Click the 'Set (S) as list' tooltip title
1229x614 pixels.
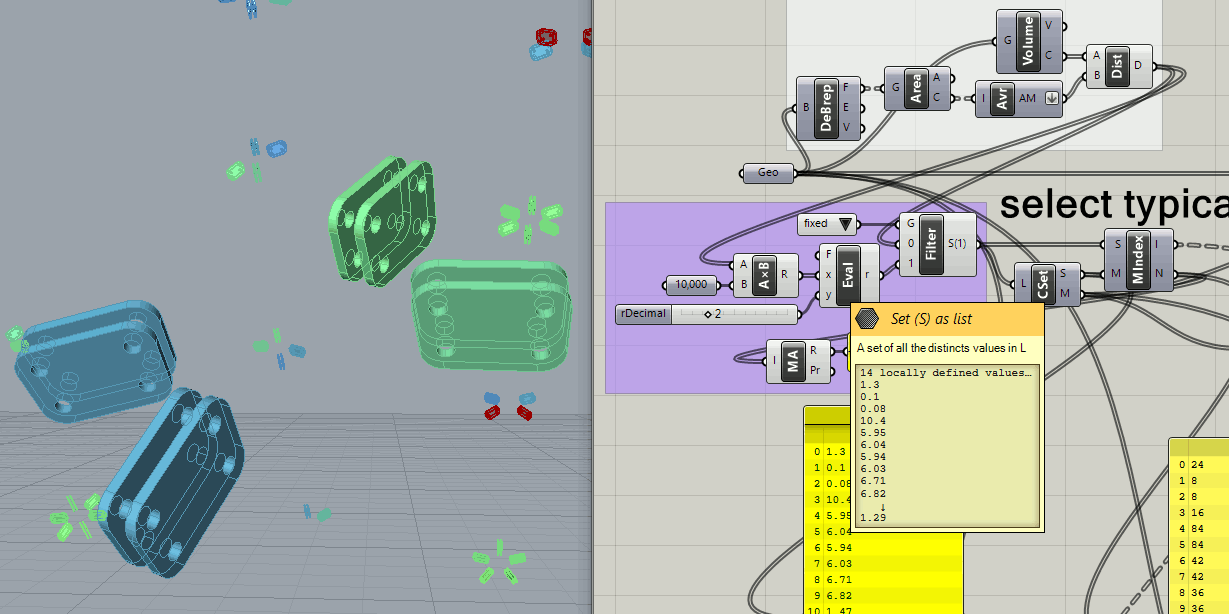931,319
